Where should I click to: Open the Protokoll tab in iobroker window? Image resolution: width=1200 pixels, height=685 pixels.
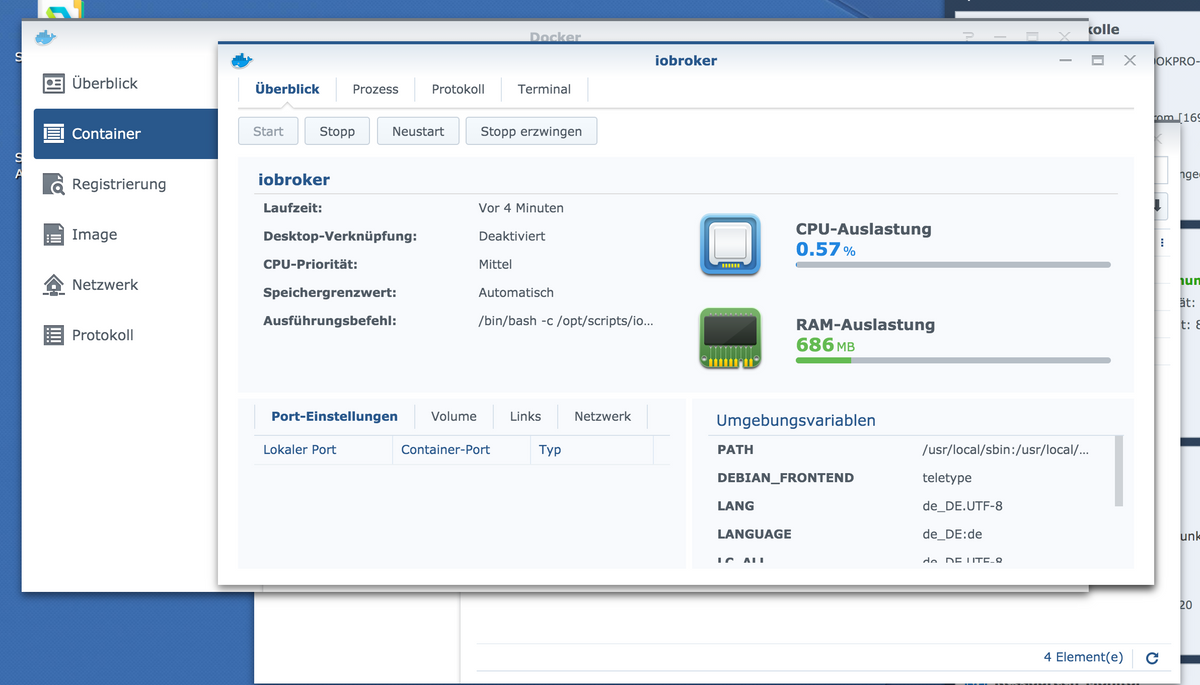458,89
